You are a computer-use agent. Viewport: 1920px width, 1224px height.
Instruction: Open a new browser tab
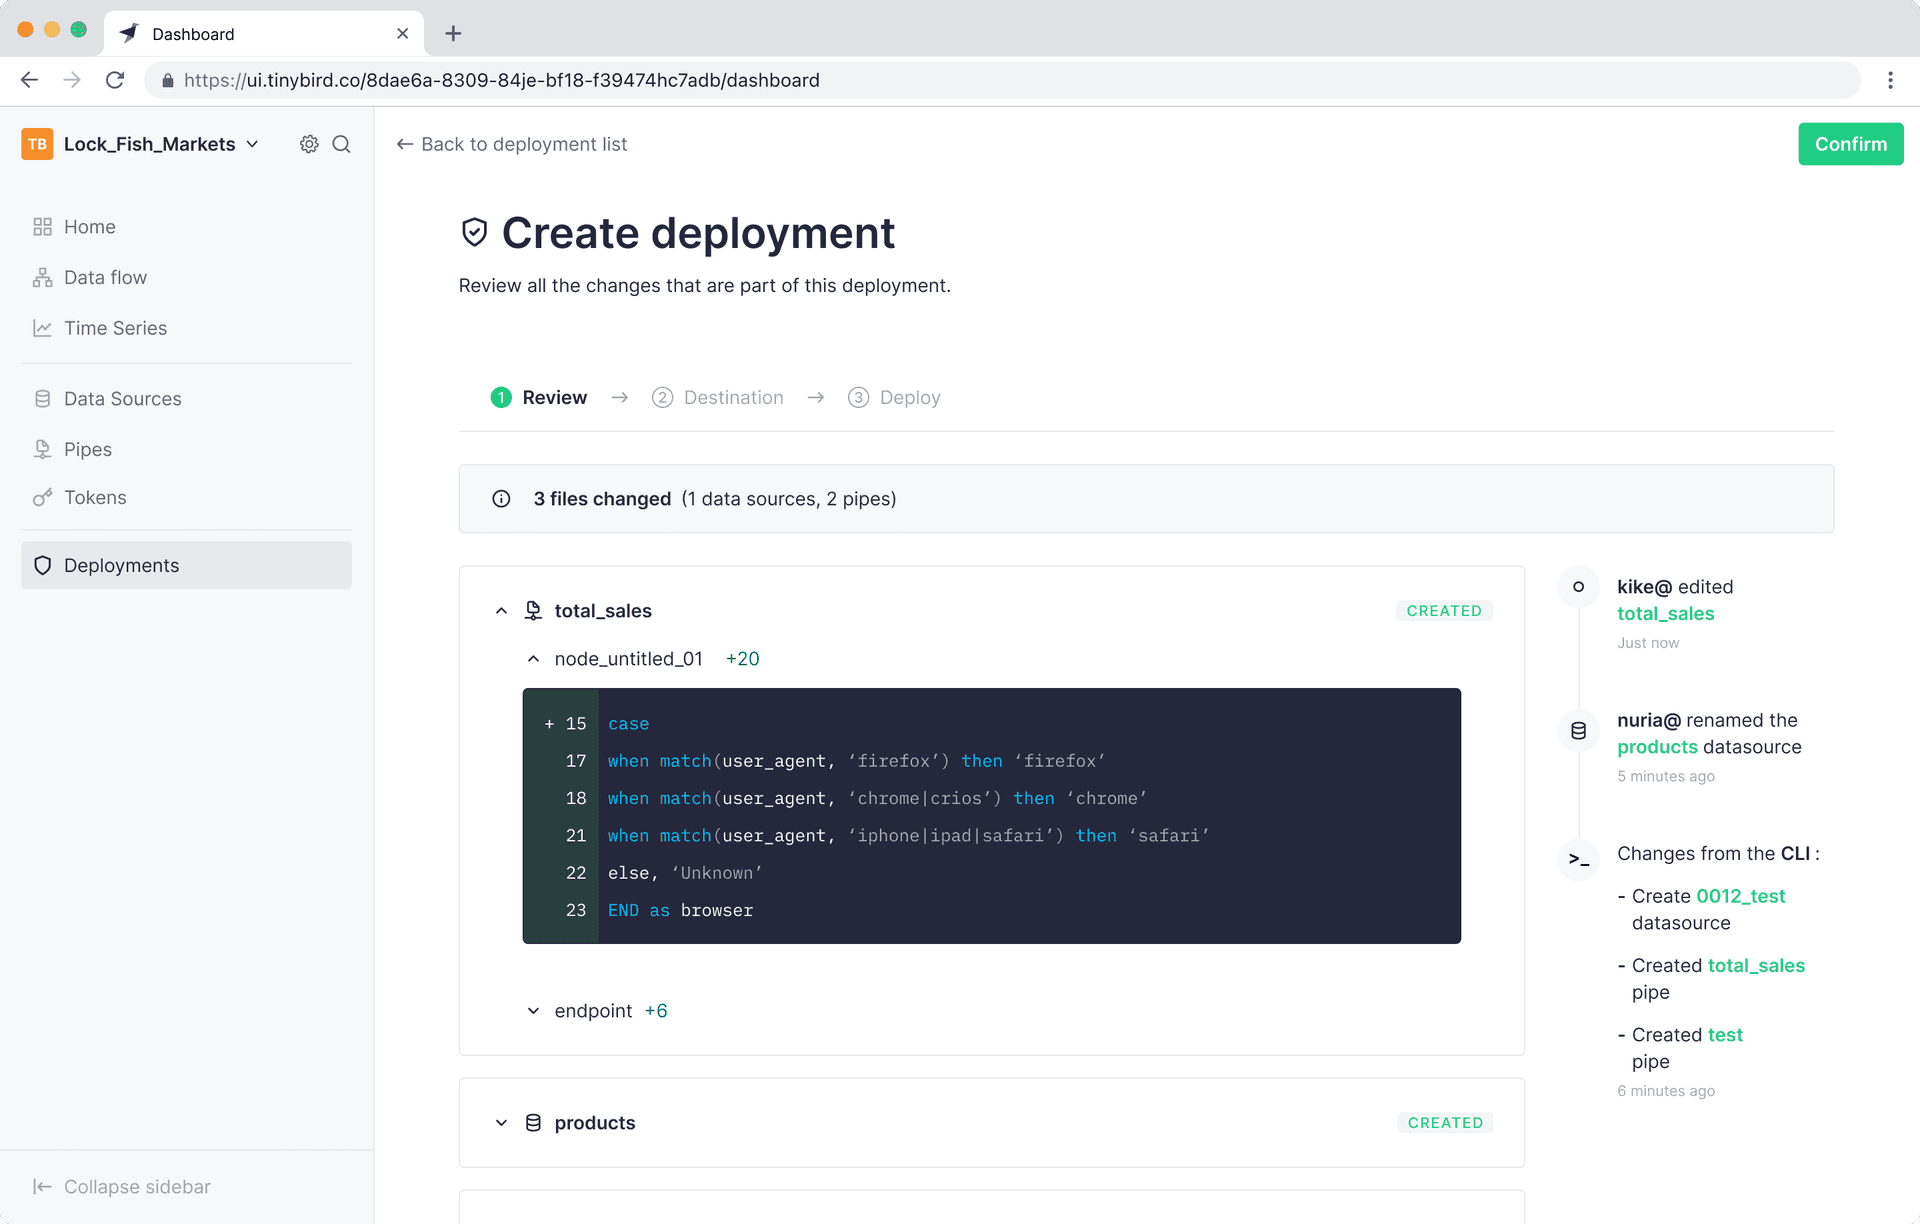pos(453,34)
